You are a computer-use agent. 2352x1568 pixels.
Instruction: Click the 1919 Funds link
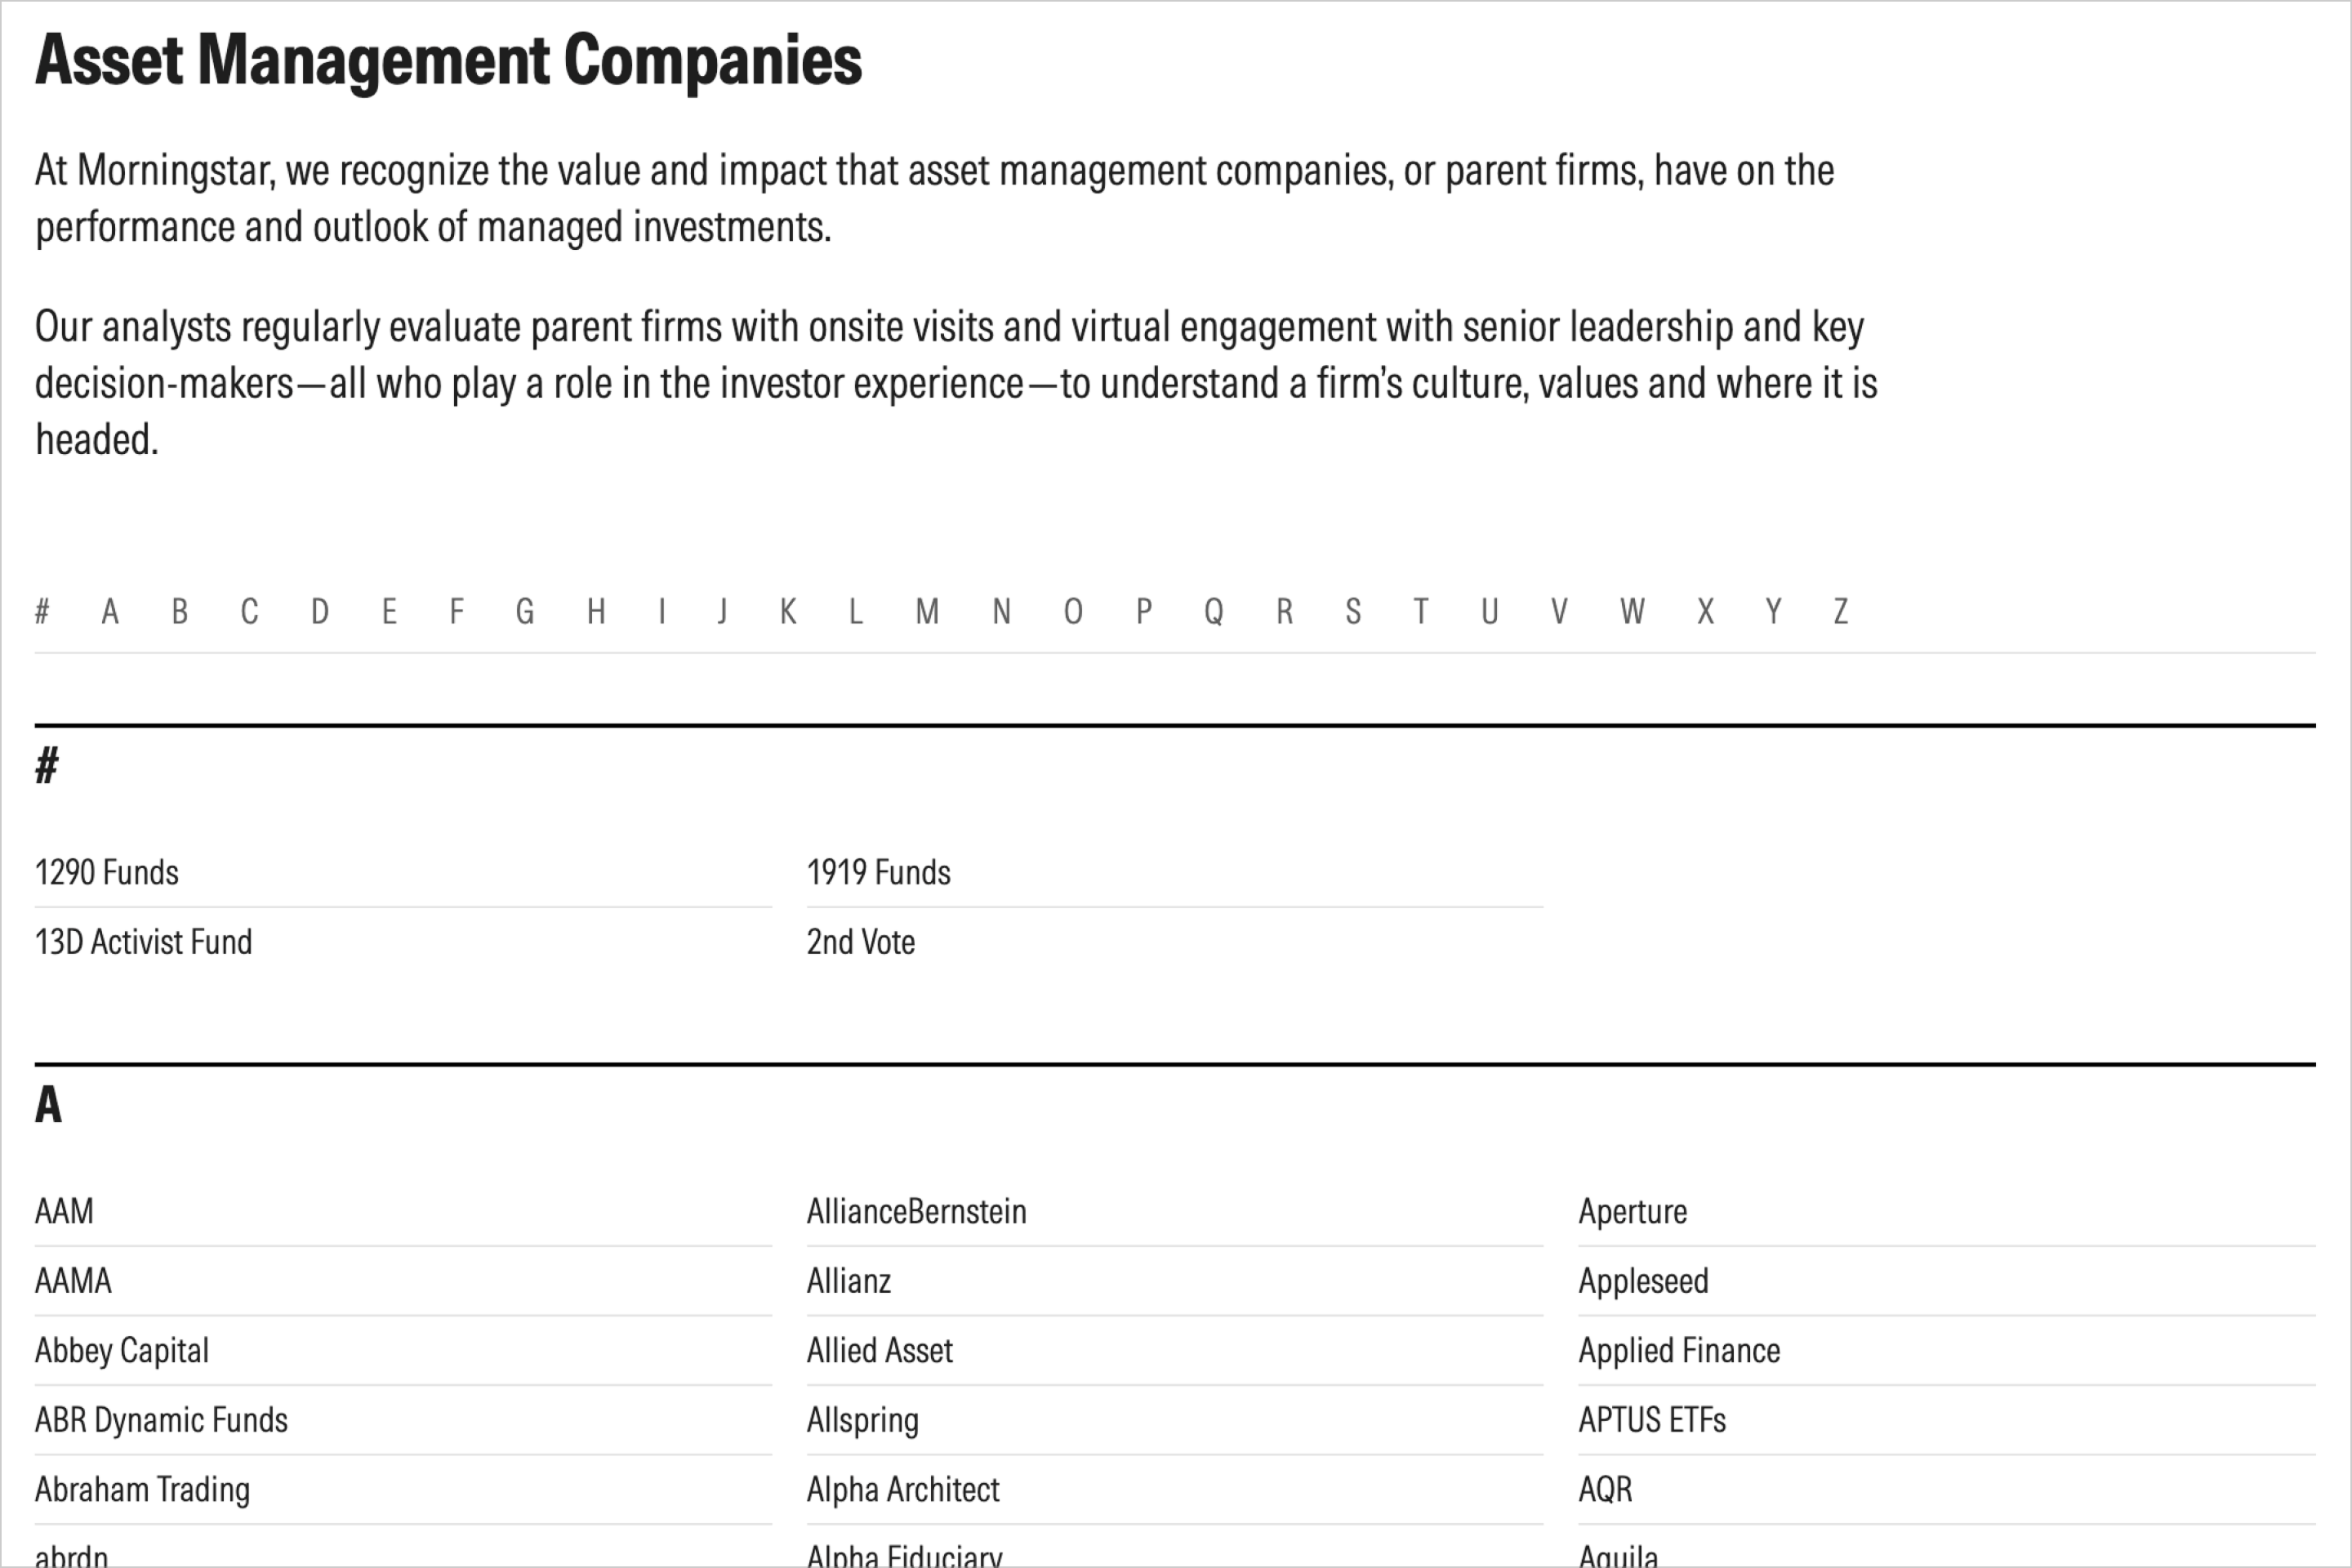tap(878, 873)
